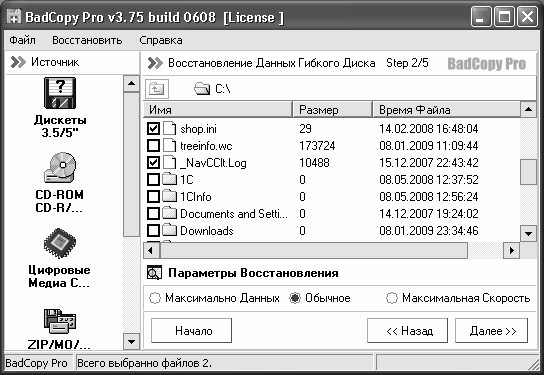
Task: Choose the CD-ROM CD-R source icon
Action: point(60,168)
